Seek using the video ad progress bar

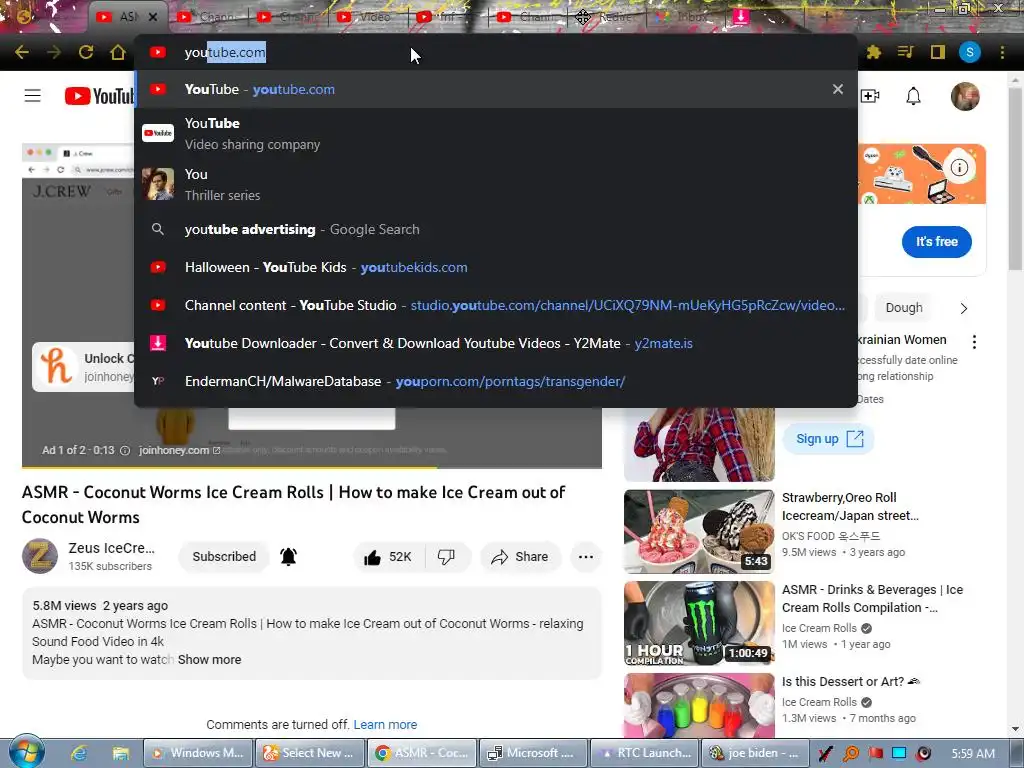point(312,467)
